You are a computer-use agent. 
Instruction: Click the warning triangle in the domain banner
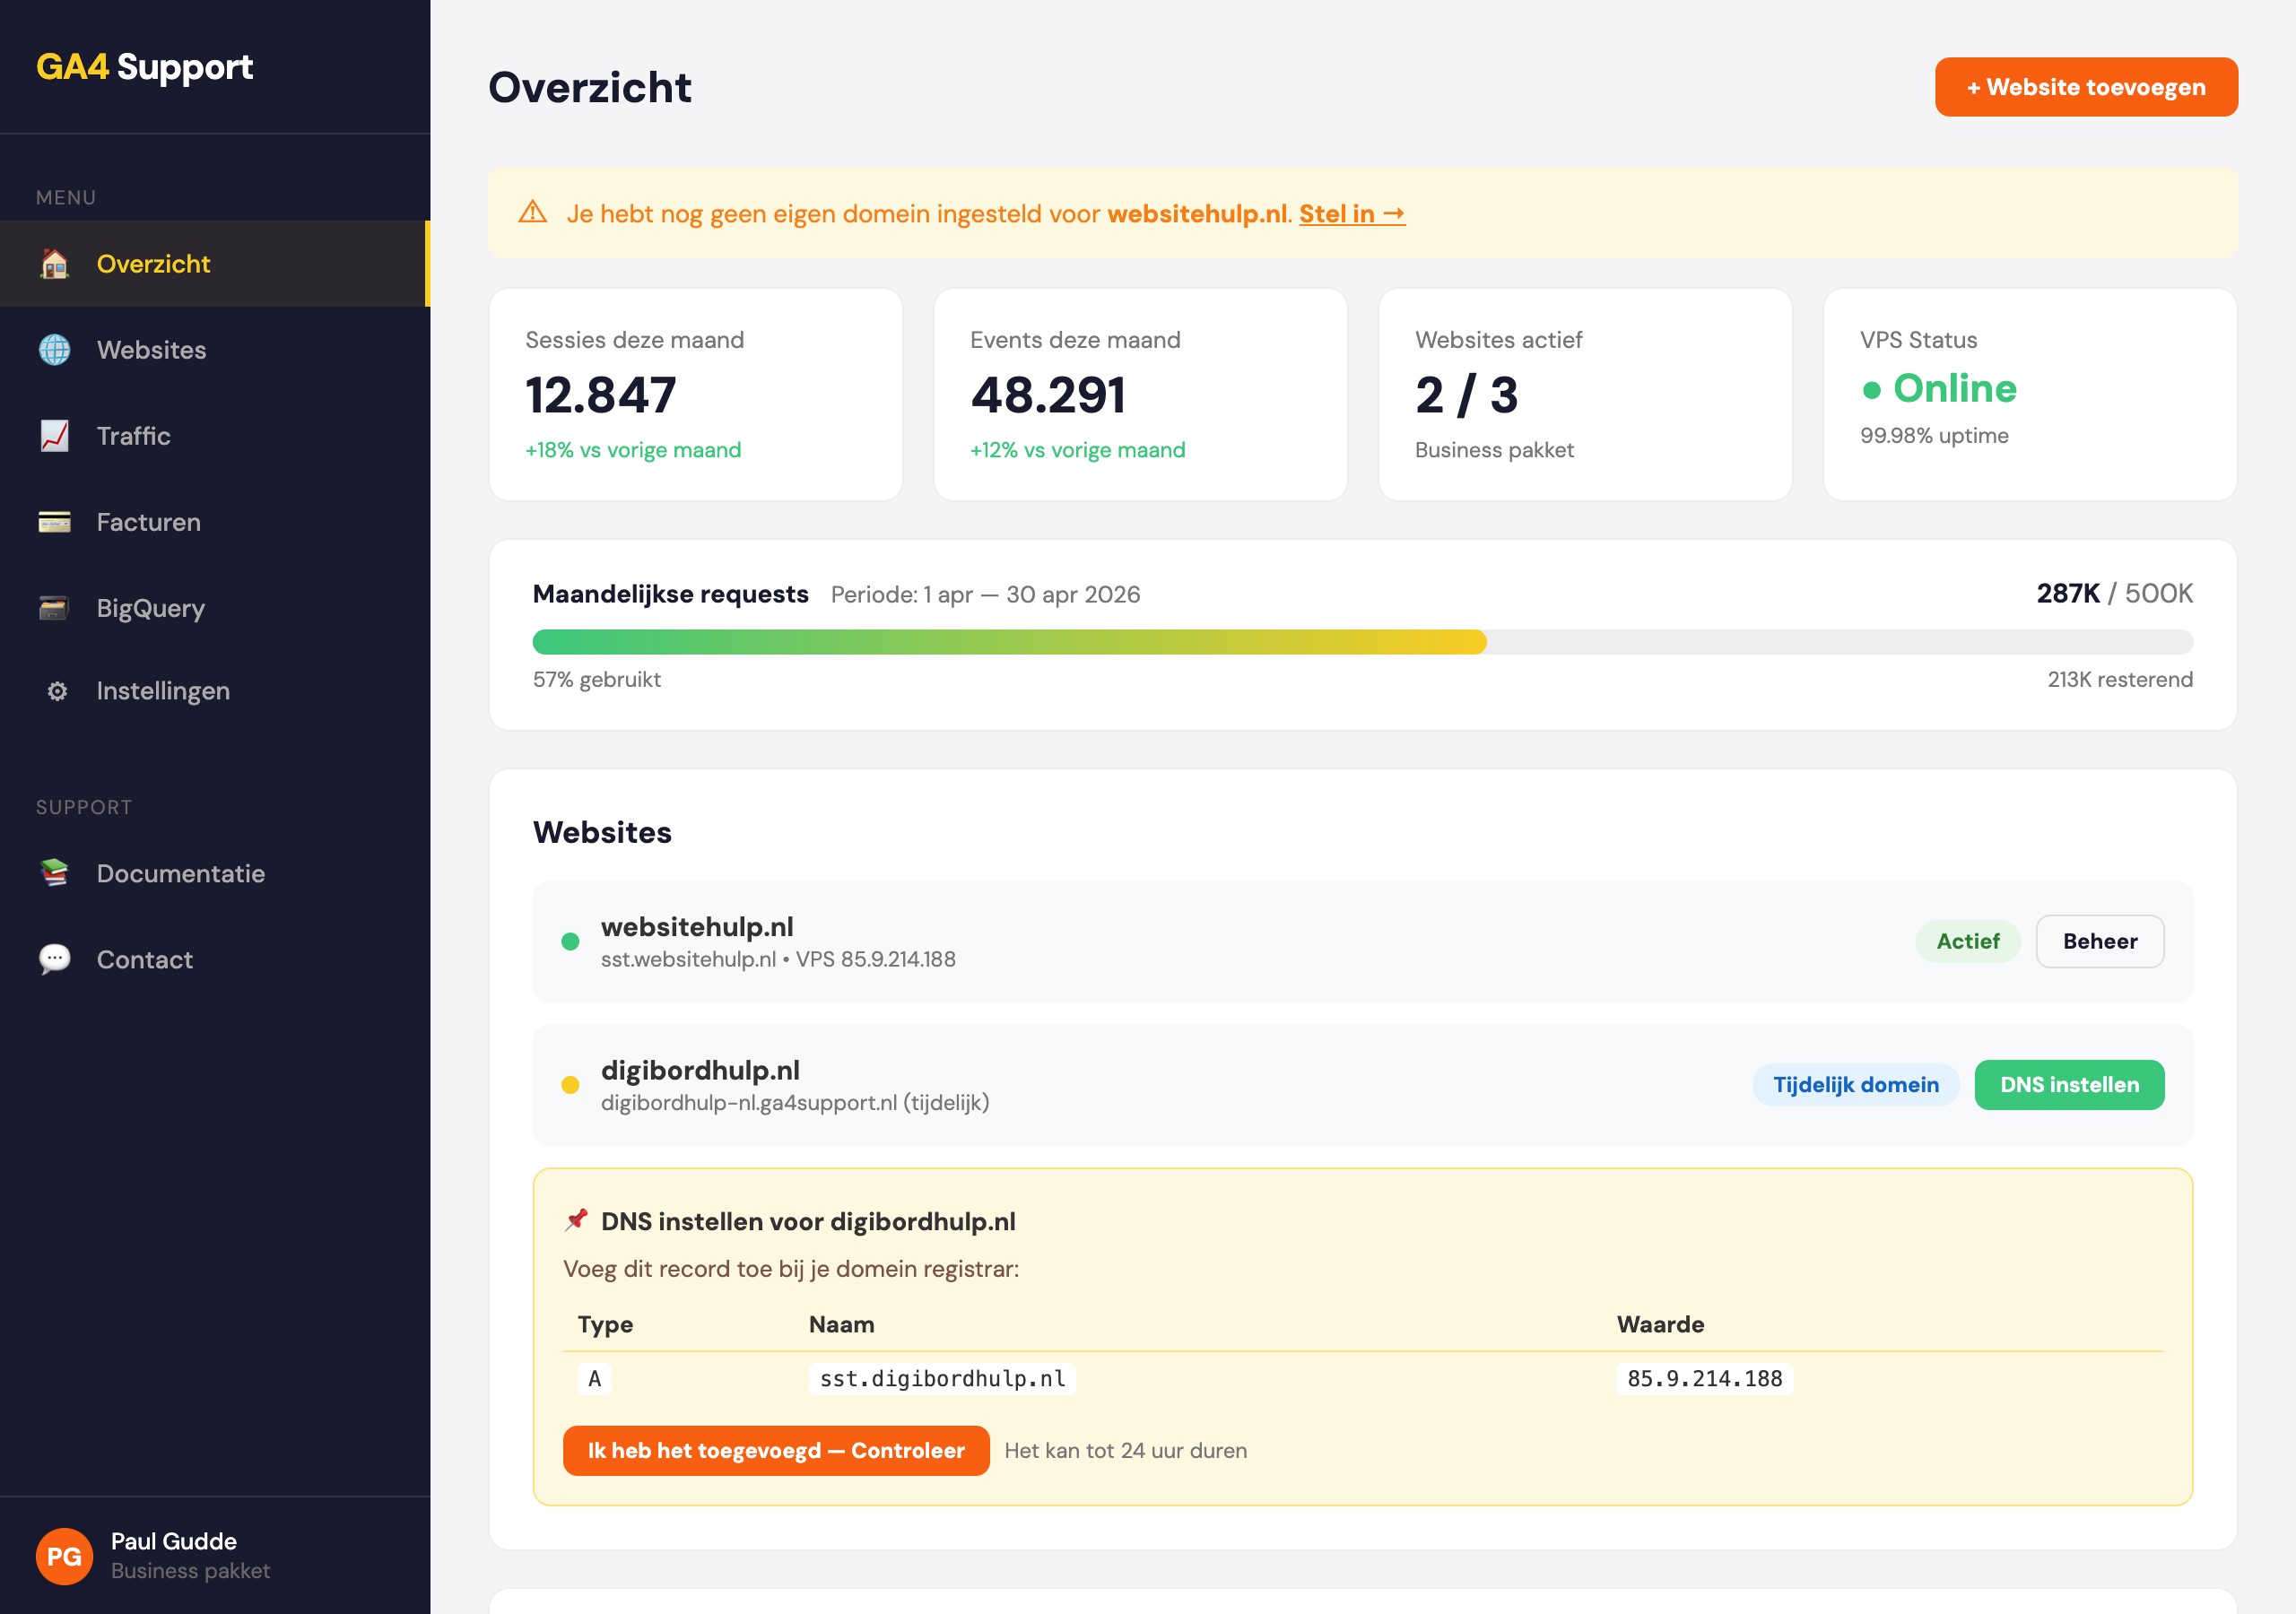532,212
